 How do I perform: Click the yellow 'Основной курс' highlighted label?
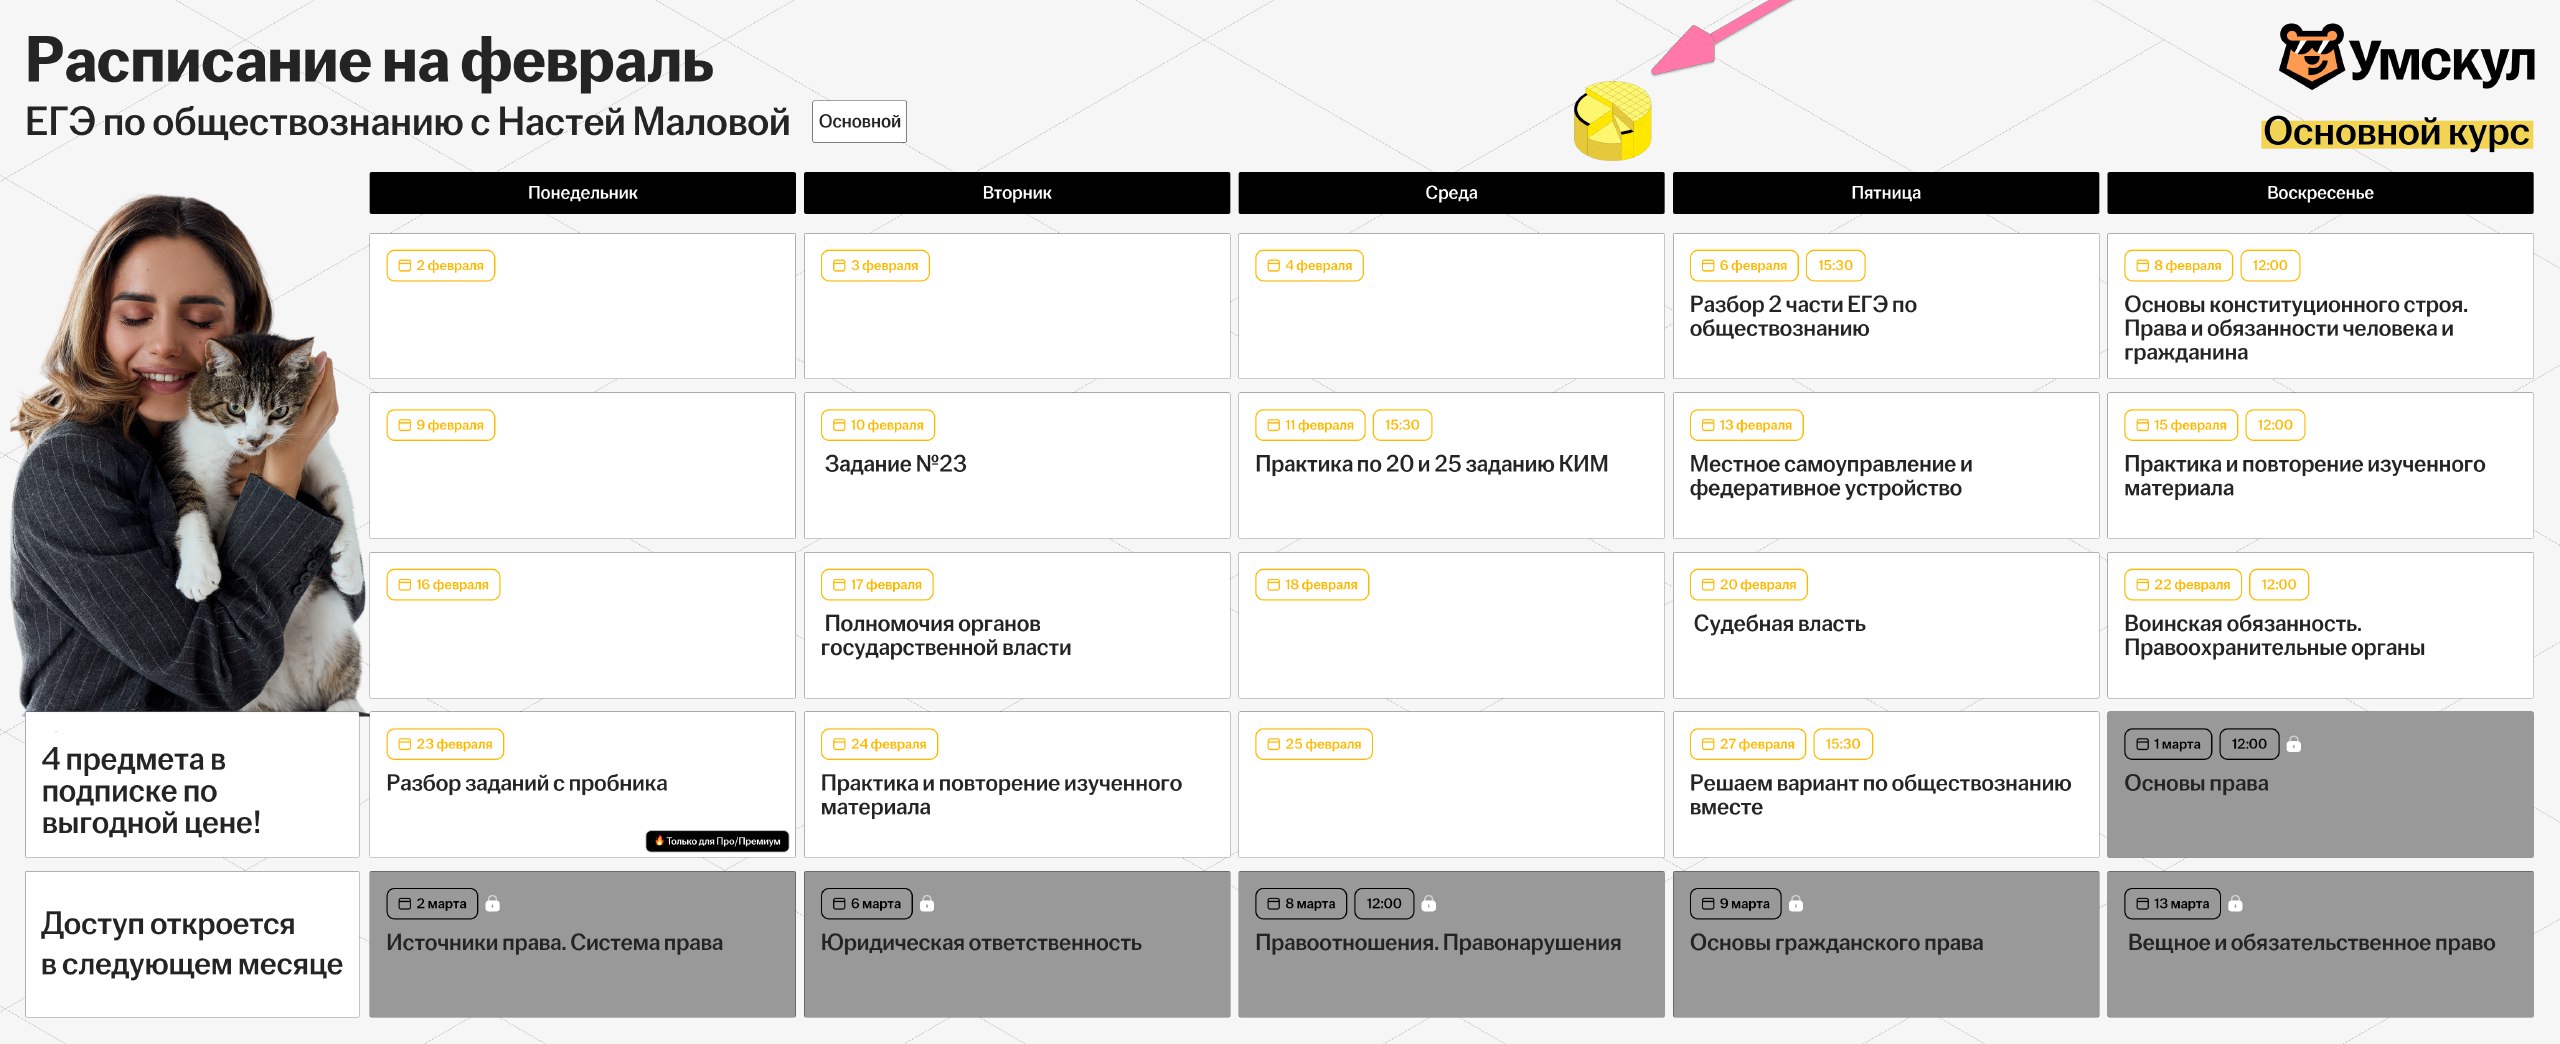coord(2396,132)
